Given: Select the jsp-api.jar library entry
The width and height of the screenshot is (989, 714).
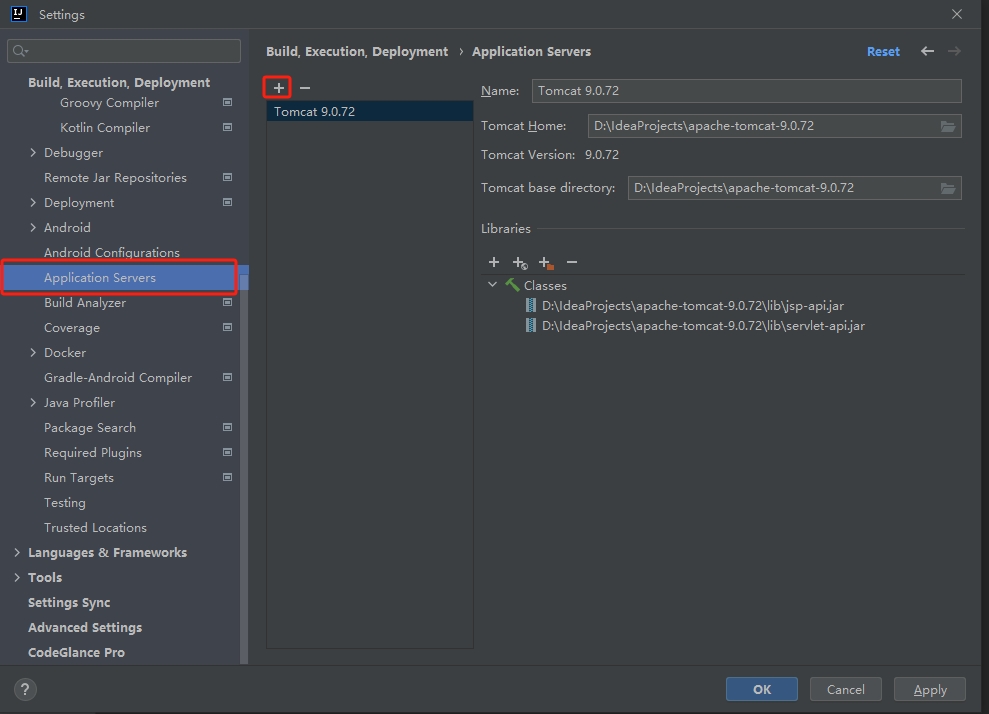Looking at the screenshot, I should click(693, 306).
